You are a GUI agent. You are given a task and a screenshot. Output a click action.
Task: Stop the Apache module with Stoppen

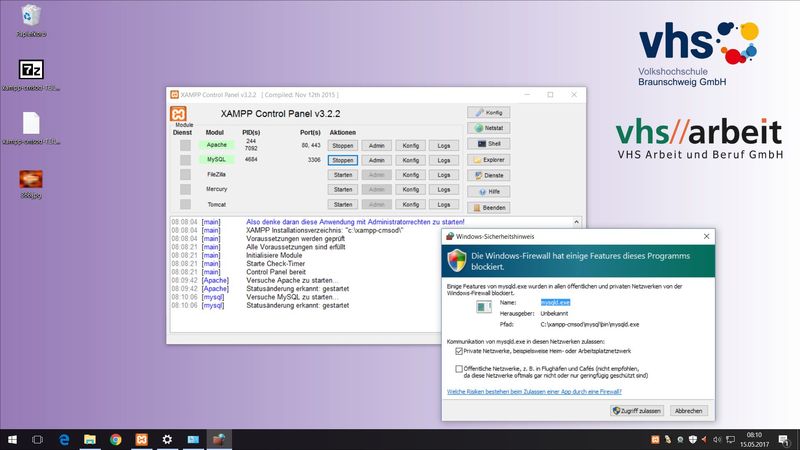click(343, 145)
